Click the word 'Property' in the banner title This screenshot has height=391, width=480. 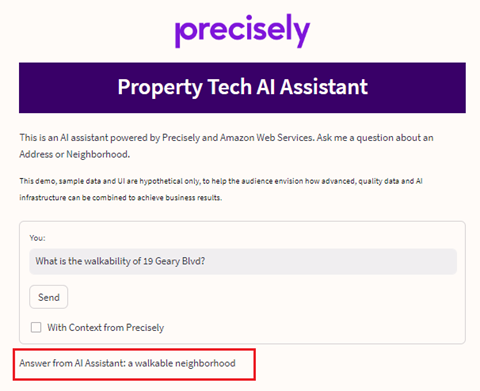[x=160, y=88]
